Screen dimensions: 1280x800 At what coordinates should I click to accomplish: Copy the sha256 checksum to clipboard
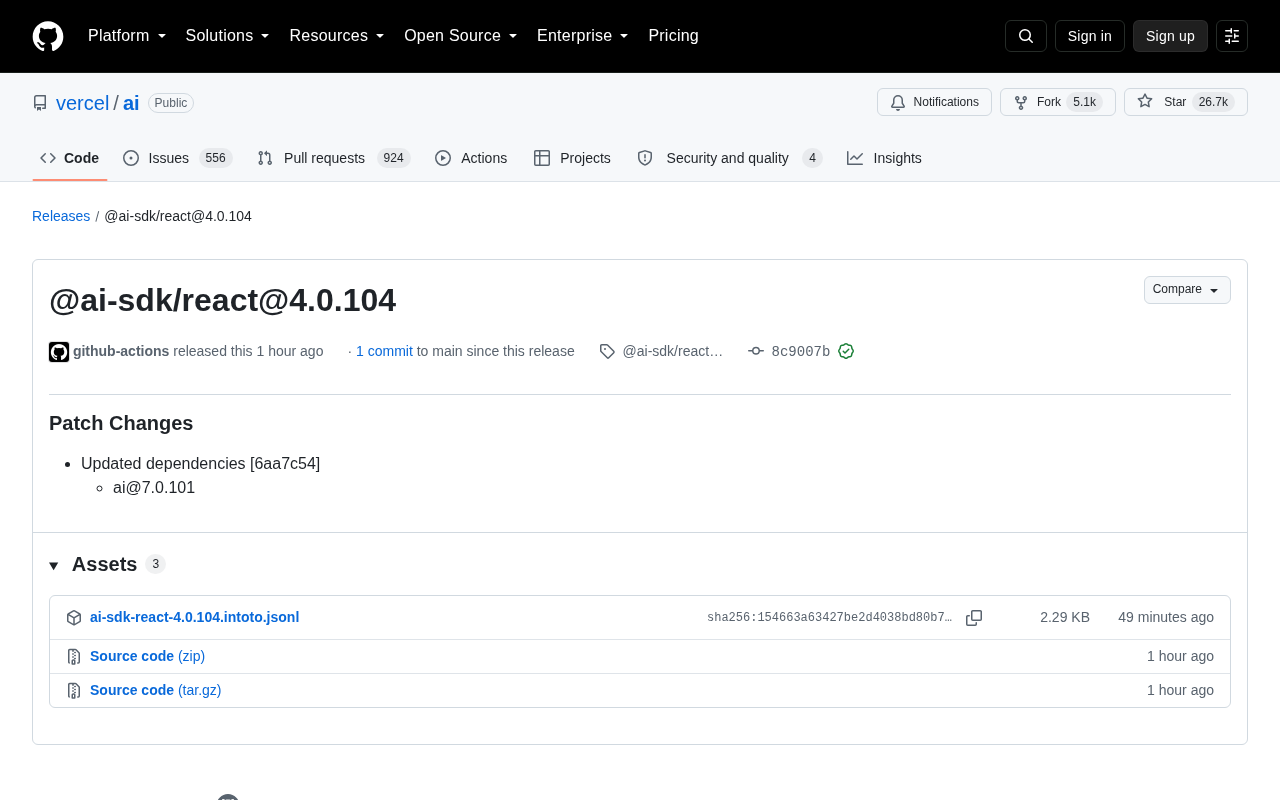974,618
